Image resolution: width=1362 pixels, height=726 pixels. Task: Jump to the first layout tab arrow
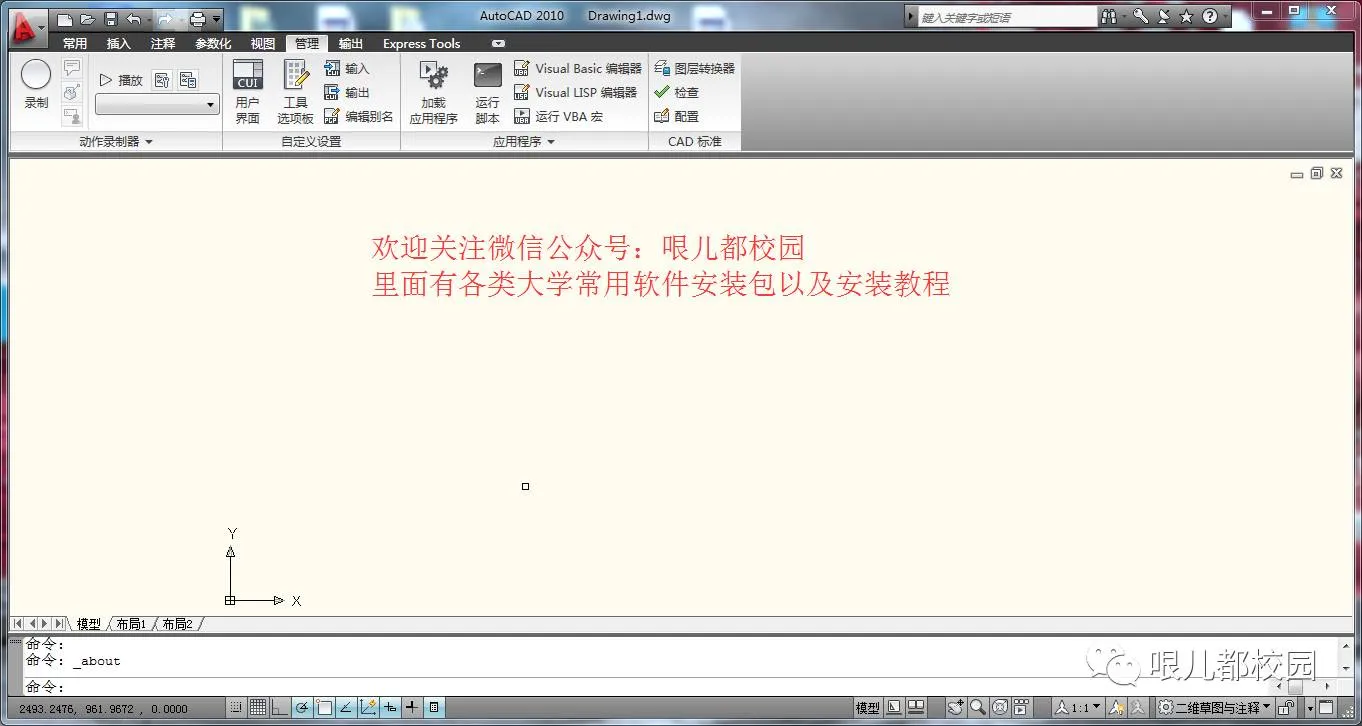[18, 624]
